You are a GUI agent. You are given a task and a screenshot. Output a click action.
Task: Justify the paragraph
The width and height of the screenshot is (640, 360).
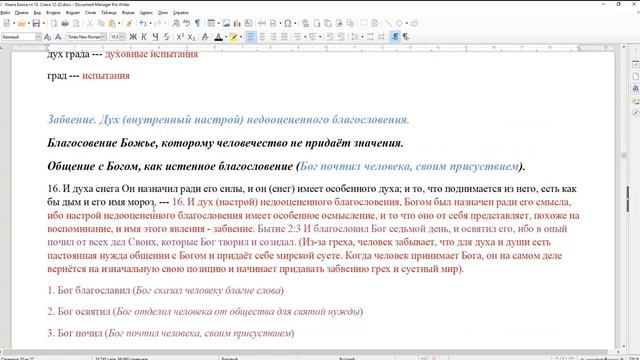click(x=284, y=37)
